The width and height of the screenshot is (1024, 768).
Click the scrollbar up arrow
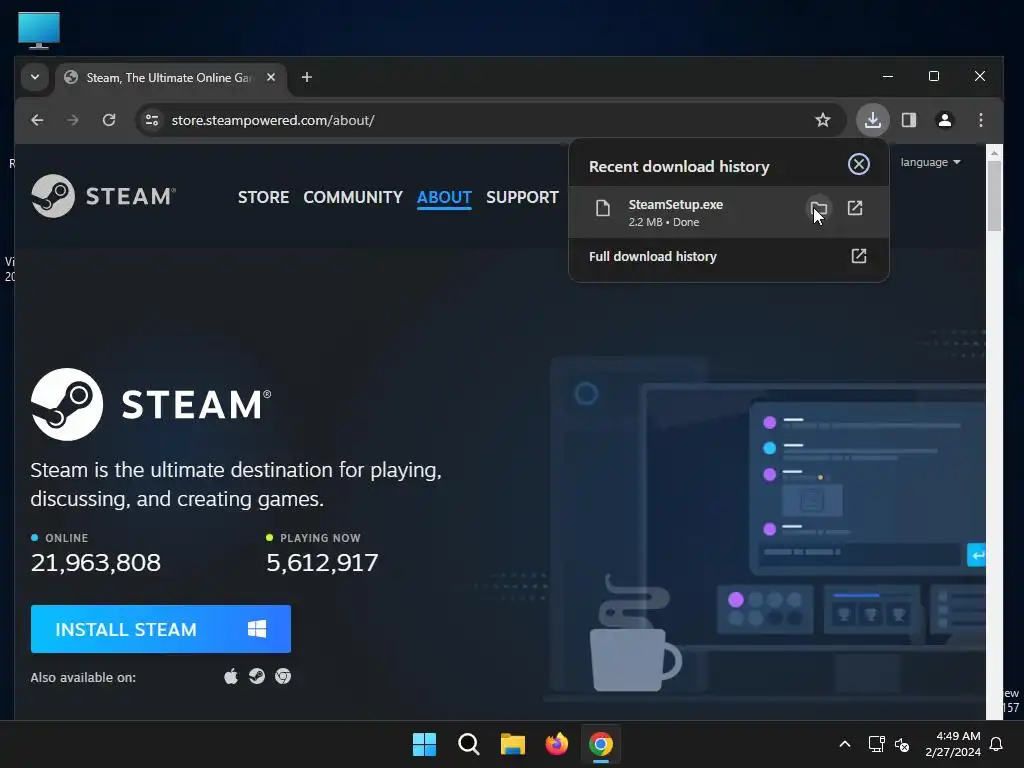(x=994, y=153)
